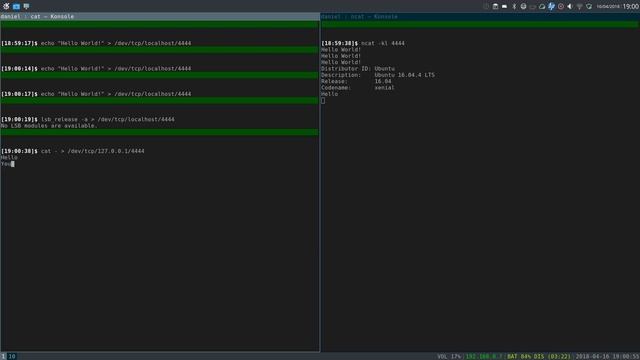The height and width of the screenshot is (360, 640).
Task: Click the 'You' line with cursor in cat terminal
Action: click(7, 164)
